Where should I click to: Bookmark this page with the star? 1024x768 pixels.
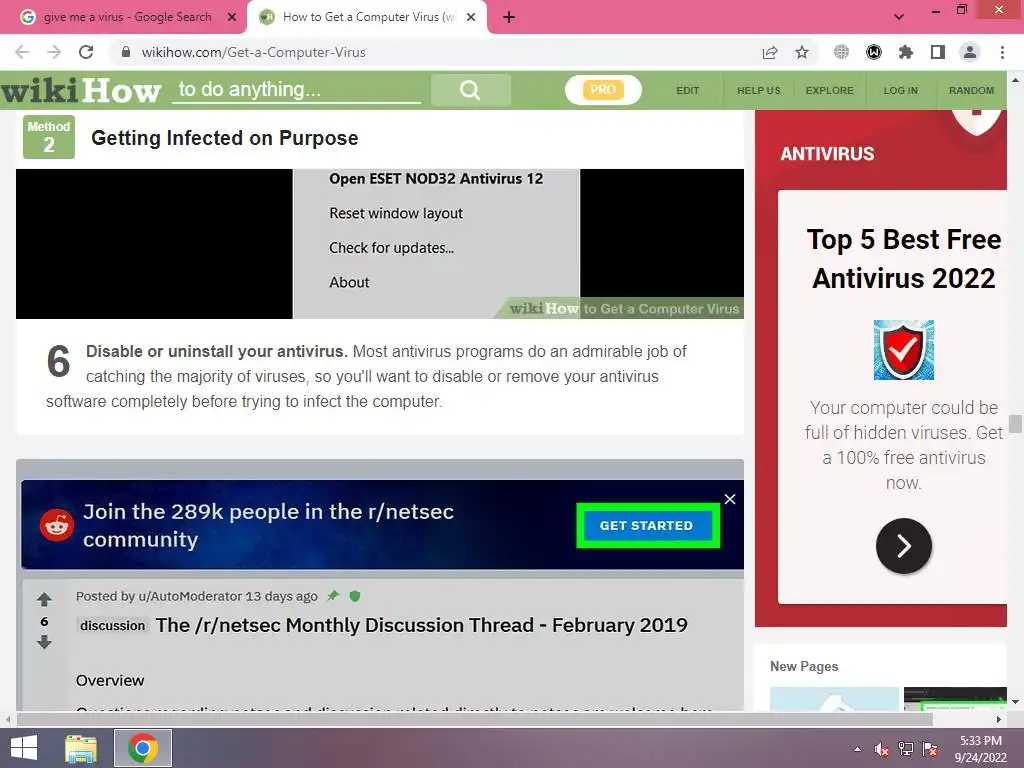802,52
